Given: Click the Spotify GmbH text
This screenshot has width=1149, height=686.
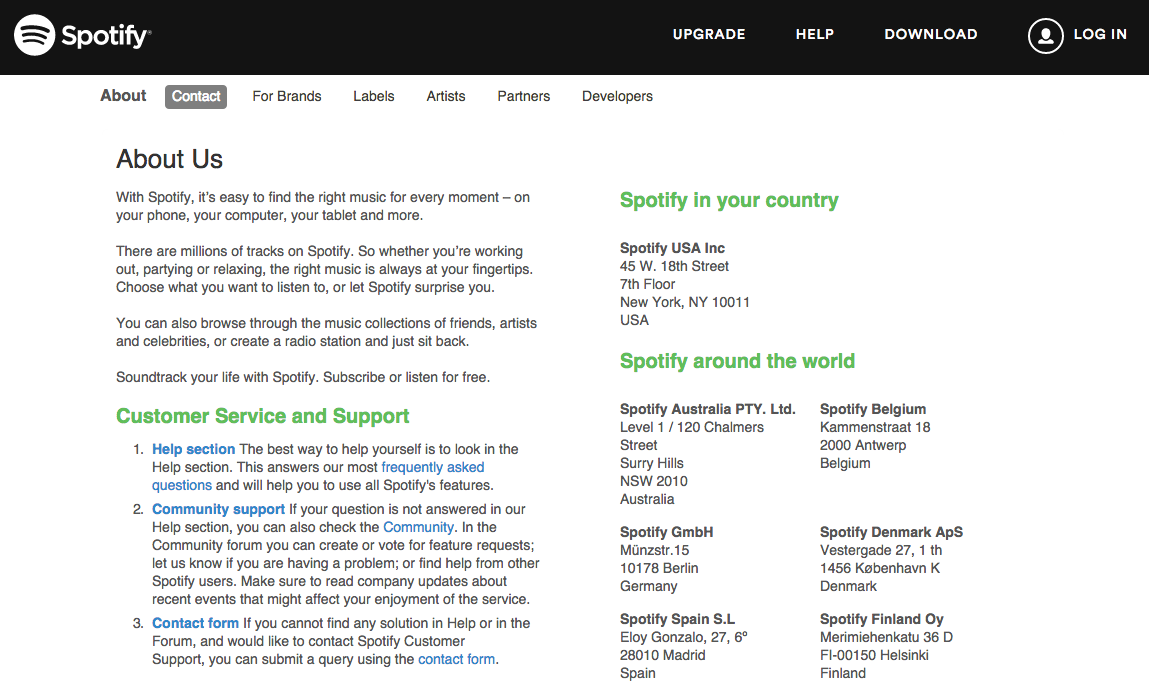Looking at the screenshot, I should tap(666, 533).
